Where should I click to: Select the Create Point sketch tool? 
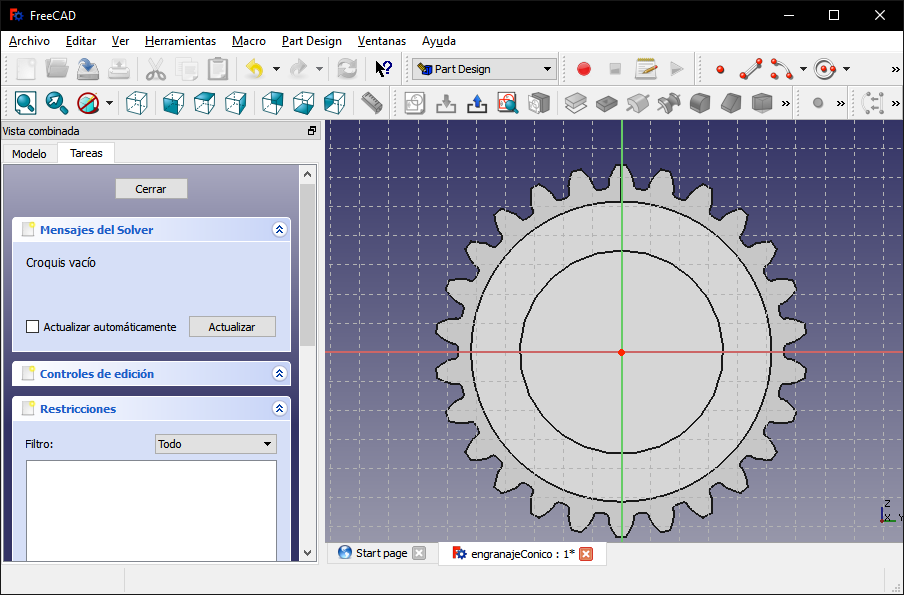tap(720, 69)
